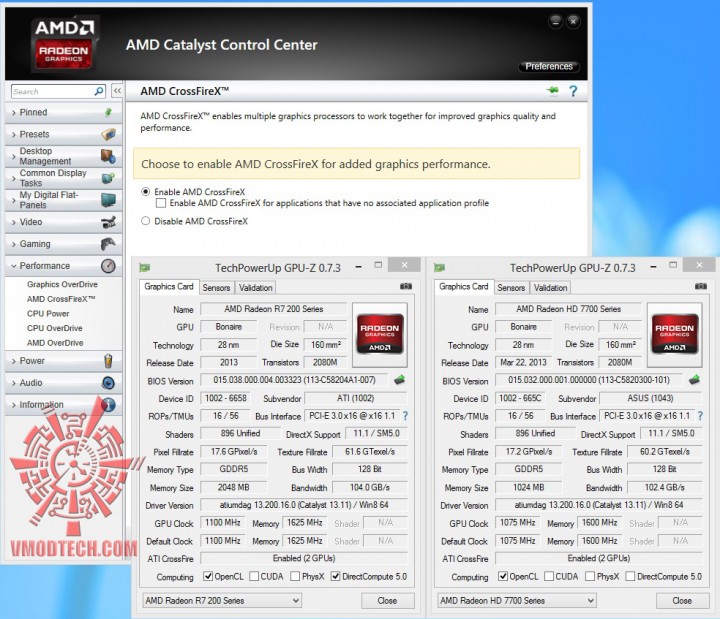Check CrossFireX for applications without profile

[x=161, y=203]
